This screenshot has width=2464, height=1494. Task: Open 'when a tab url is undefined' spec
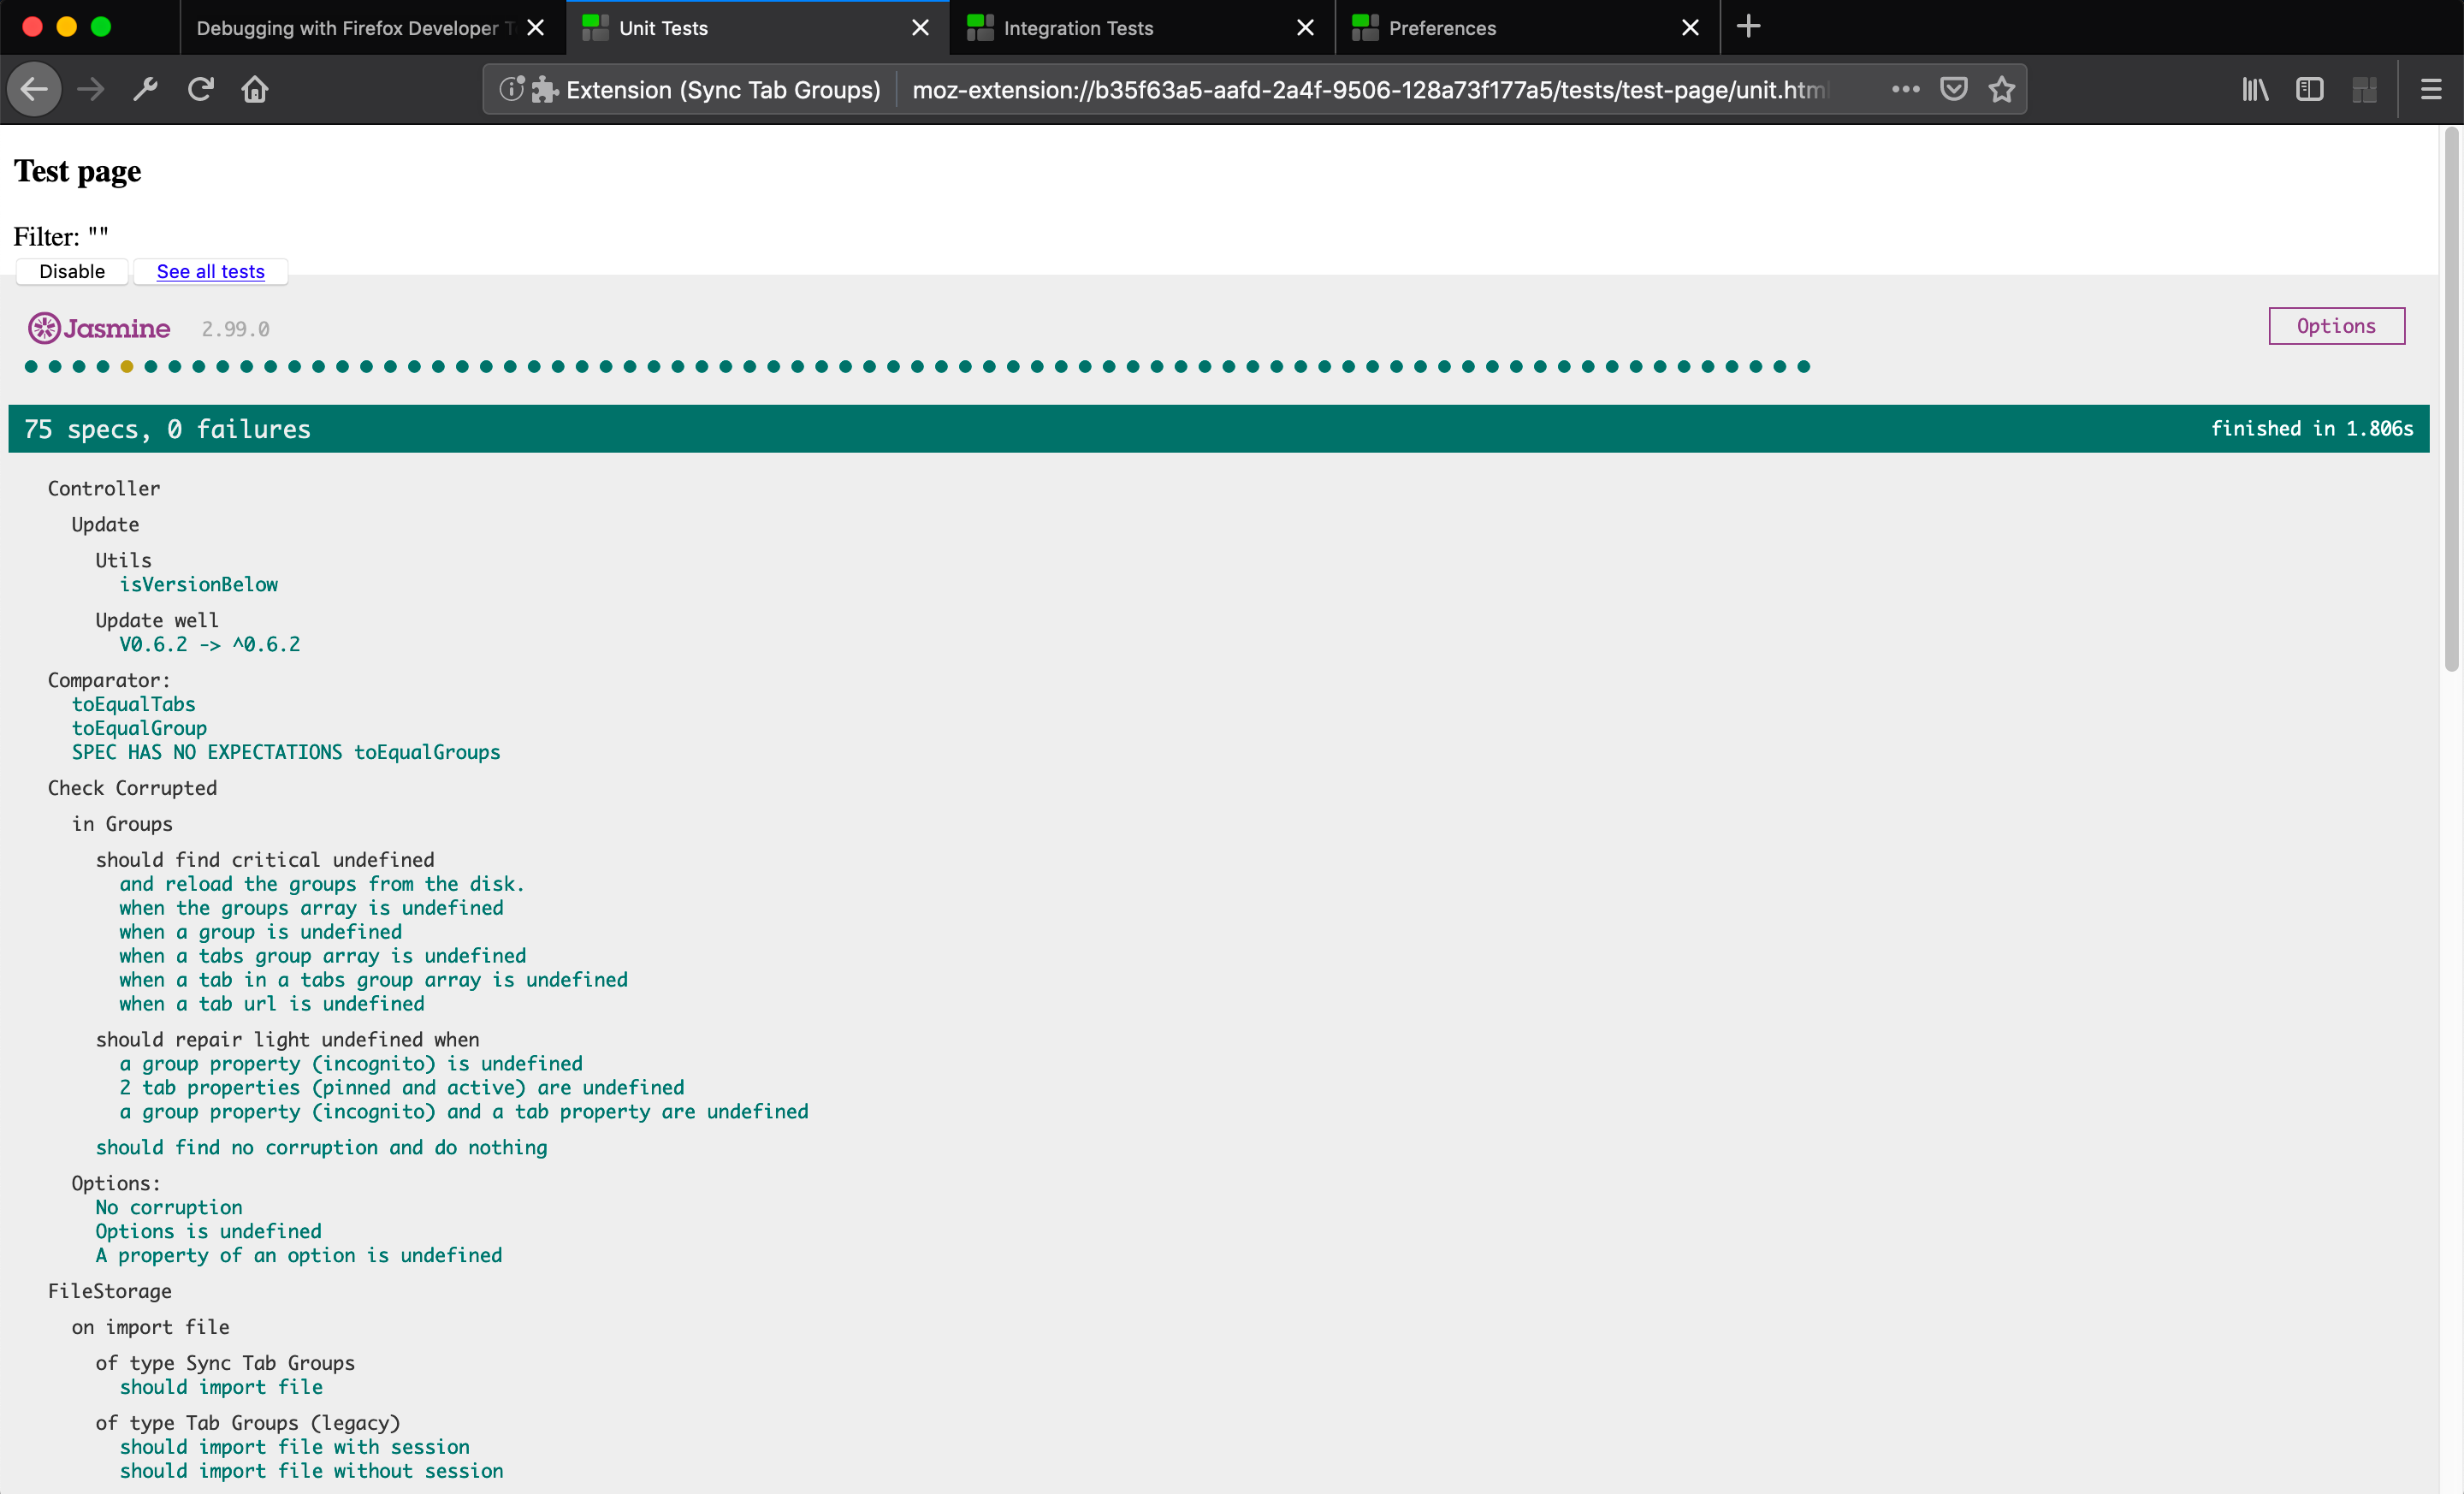pos(272,1005)
